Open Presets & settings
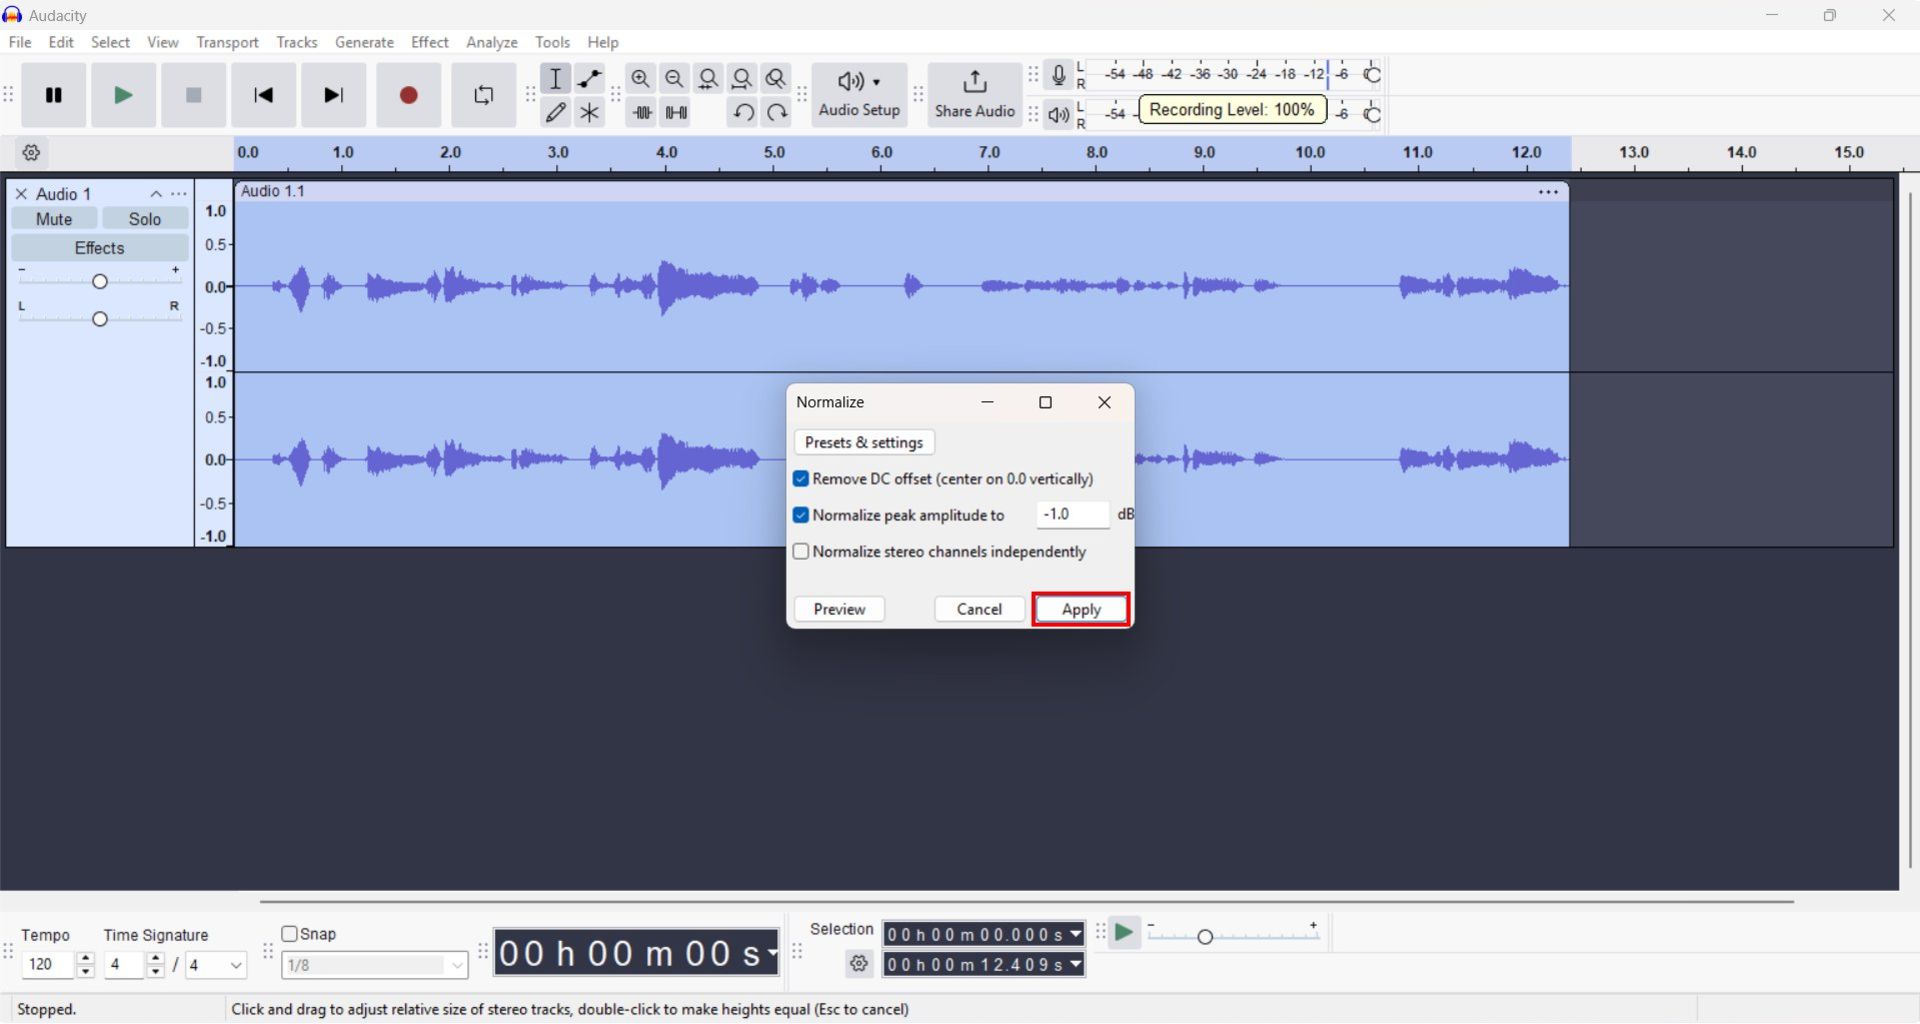 coord(864,442)
